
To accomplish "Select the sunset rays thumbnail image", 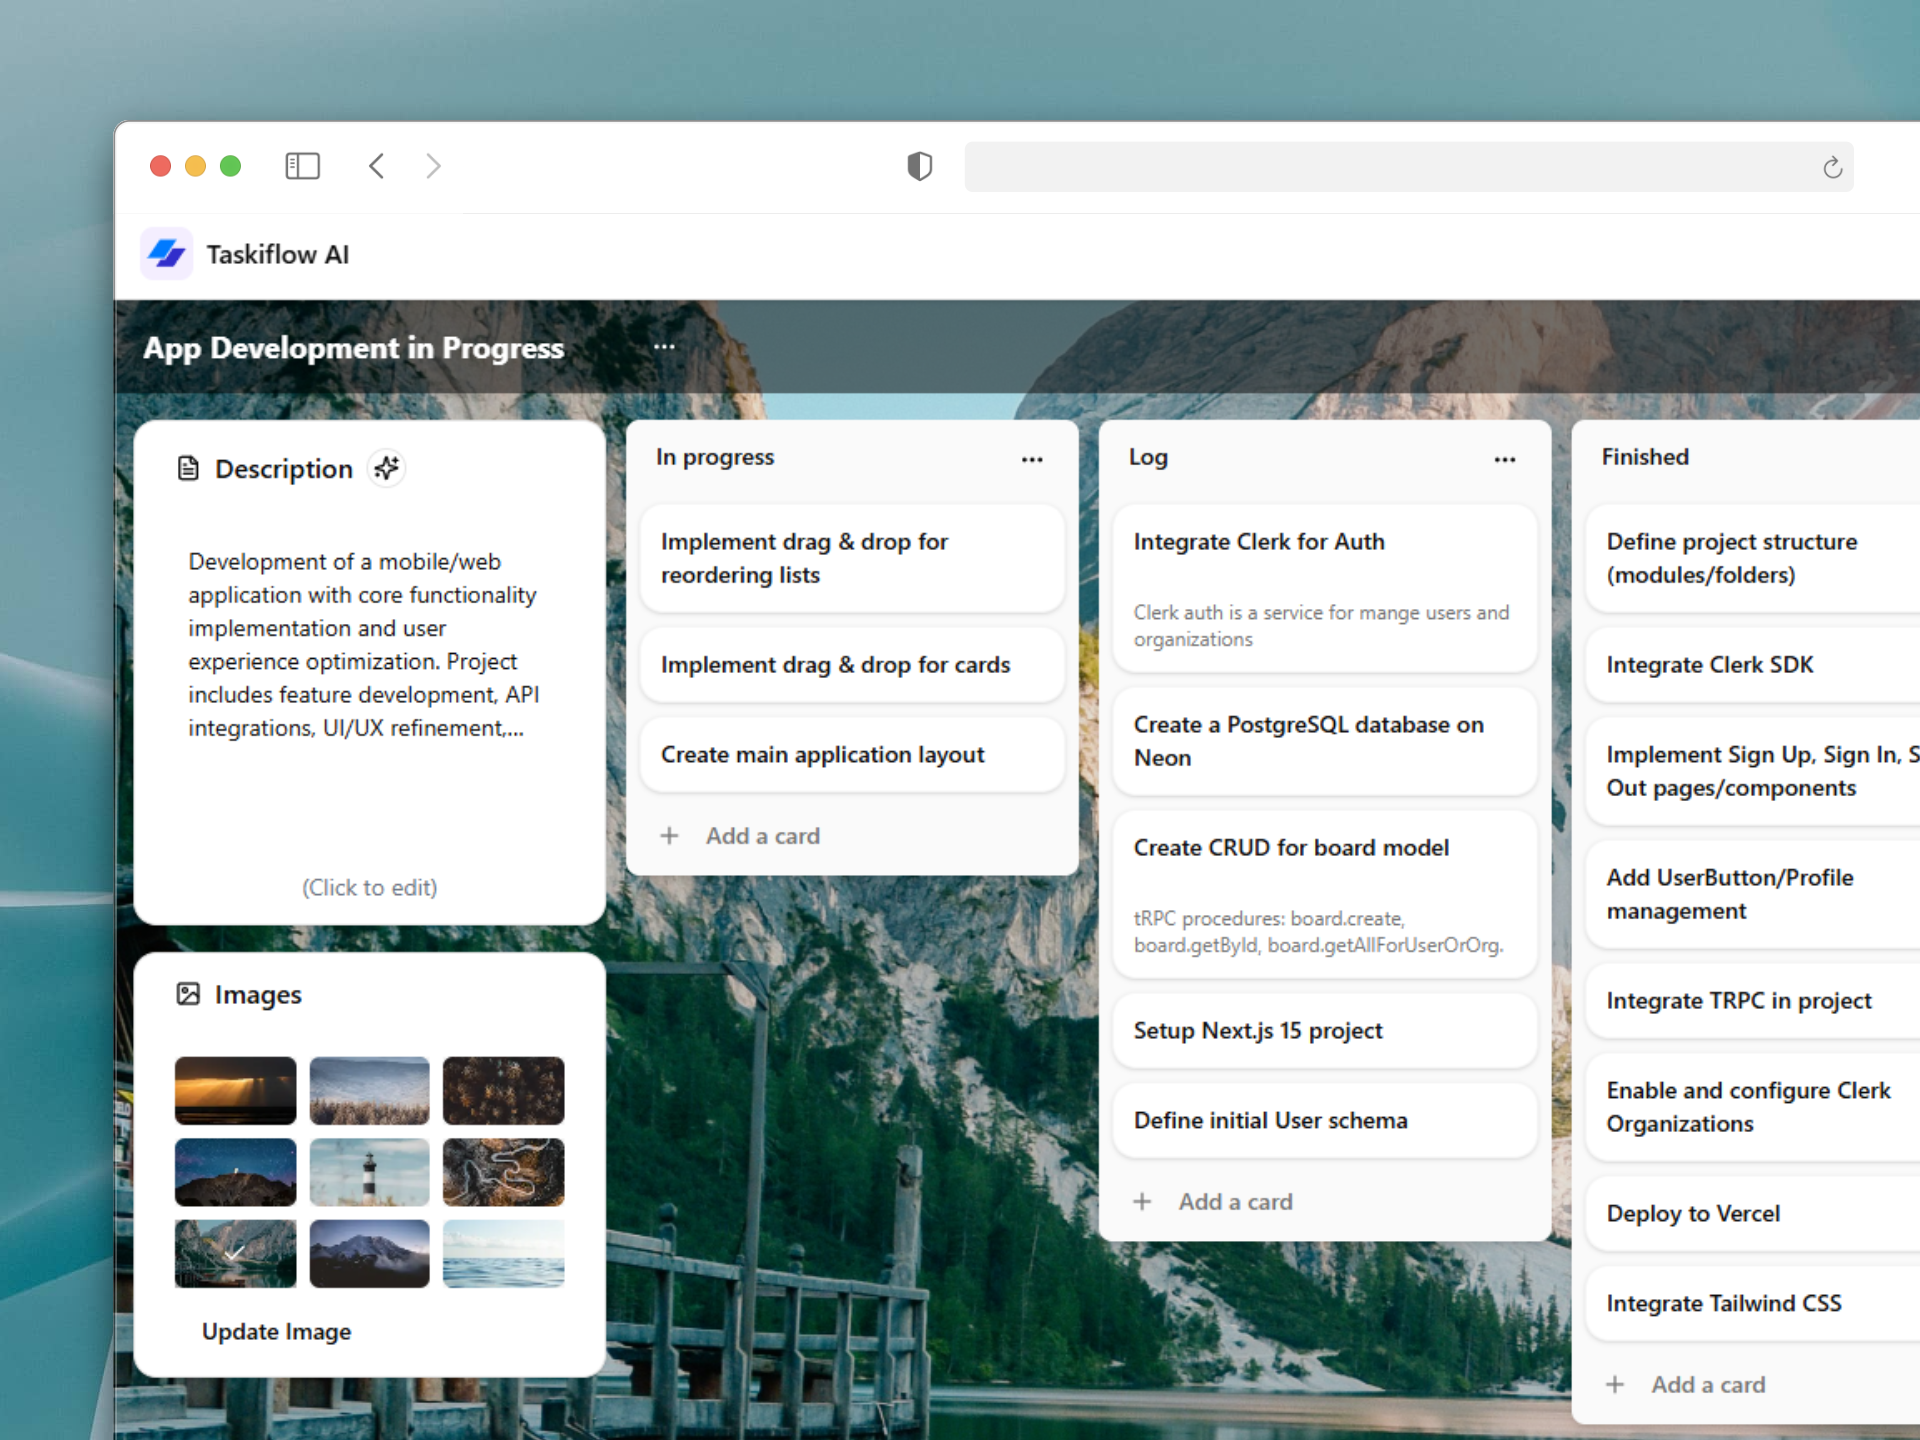I will 235,1091.
